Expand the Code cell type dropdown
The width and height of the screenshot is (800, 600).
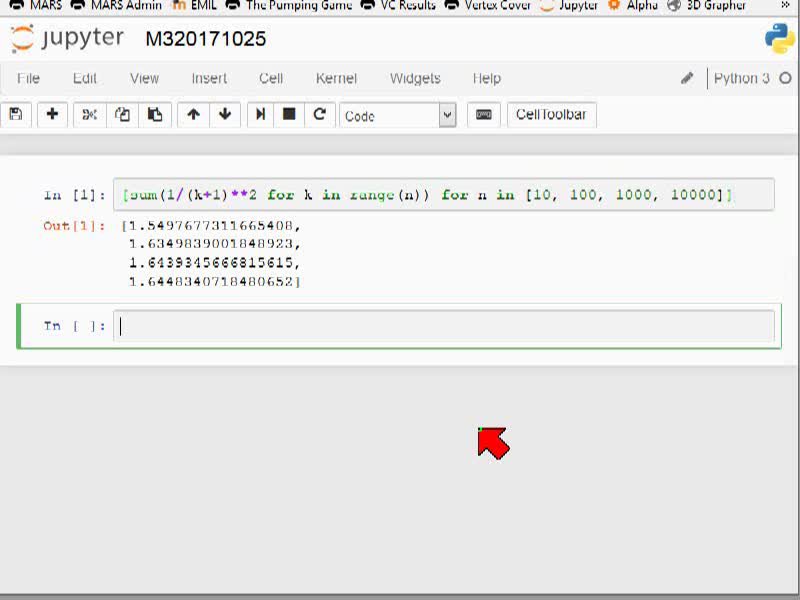pos(447,115)
